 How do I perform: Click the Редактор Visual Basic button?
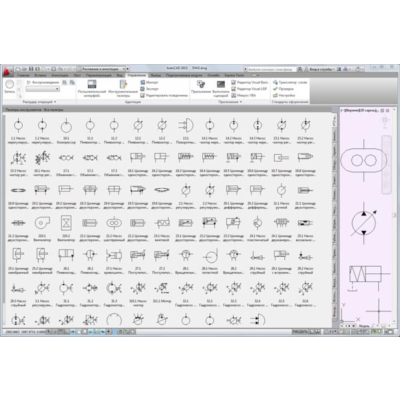click(250, 82)
